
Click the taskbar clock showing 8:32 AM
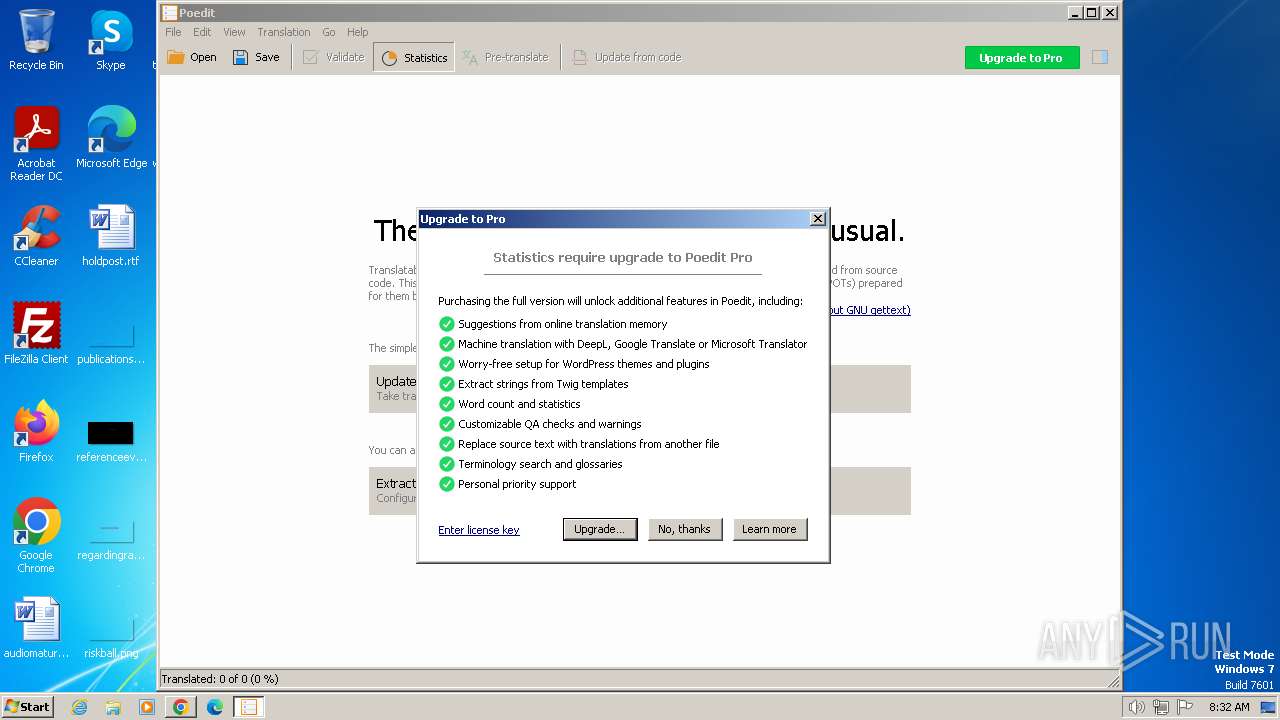pyautogui.click(x=1229, y=707)
